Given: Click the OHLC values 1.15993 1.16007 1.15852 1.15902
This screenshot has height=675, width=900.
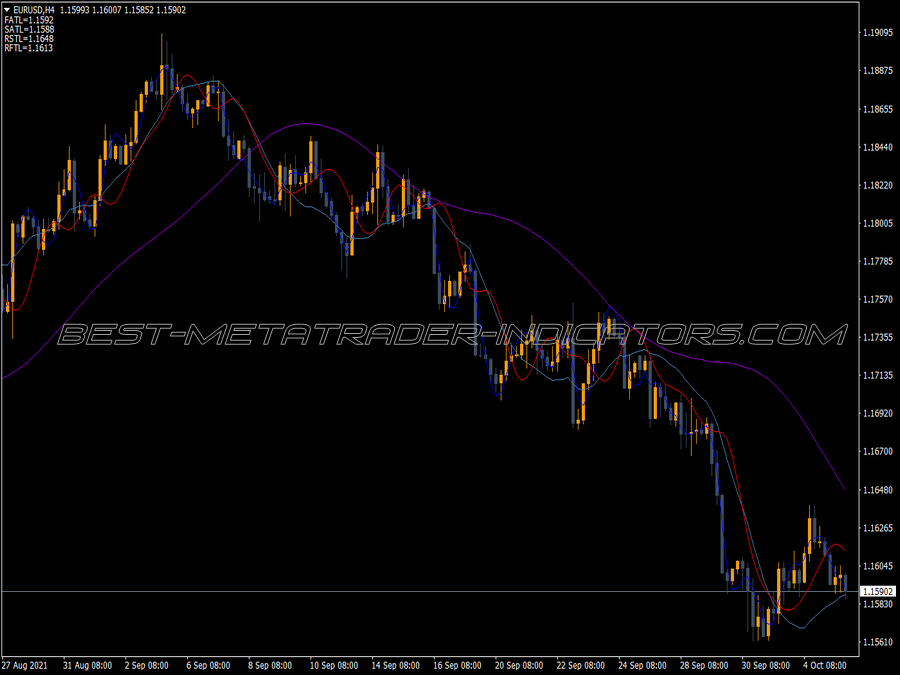Looking at the screenshot, I should click(123, 10).
